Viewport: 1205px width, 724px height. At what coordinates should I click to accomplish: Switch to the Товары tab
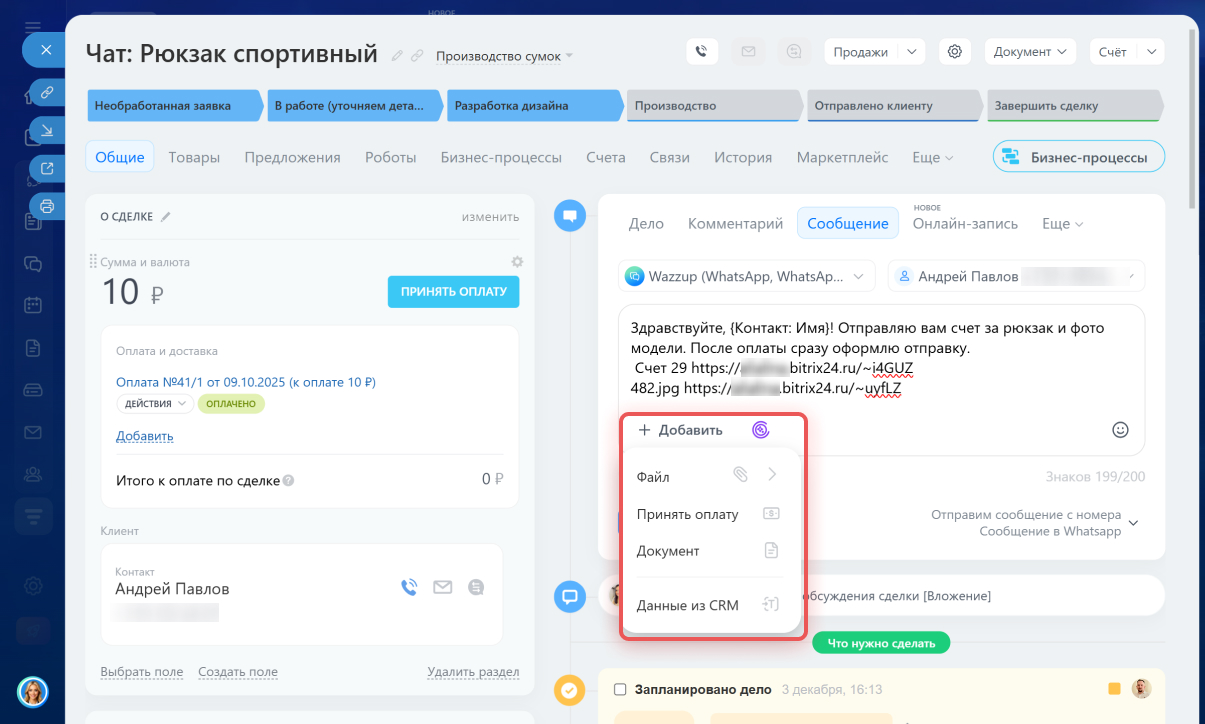click(x=194, y=157)
